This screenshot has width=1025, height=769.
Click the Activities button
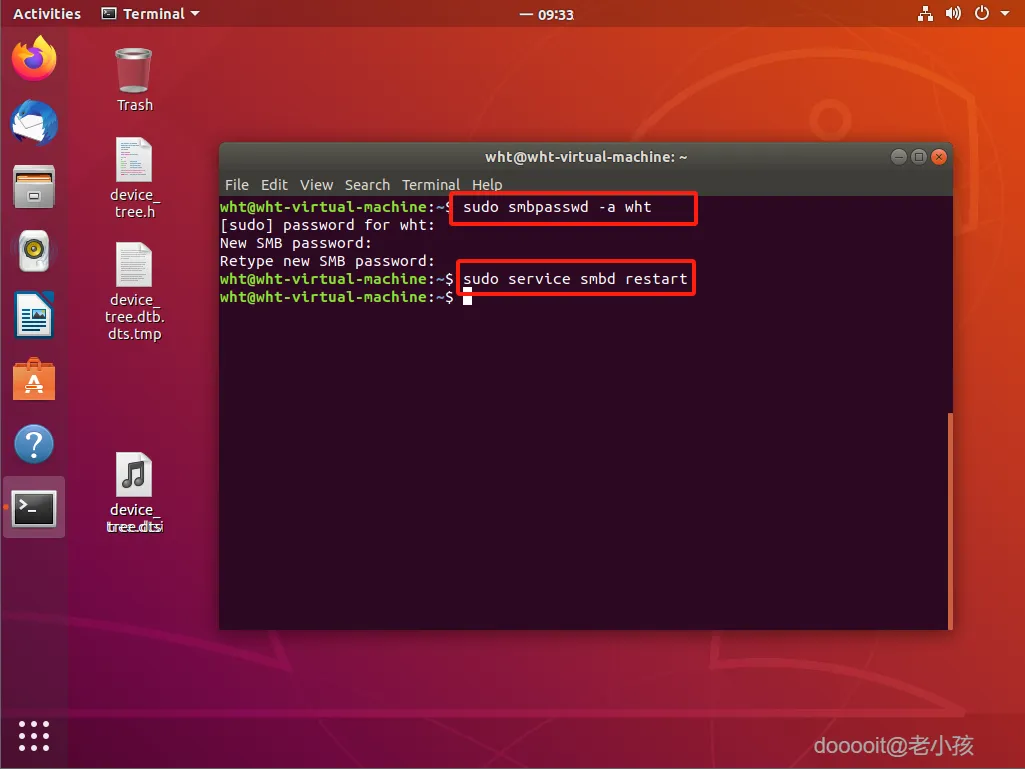(x=47, y=14)
